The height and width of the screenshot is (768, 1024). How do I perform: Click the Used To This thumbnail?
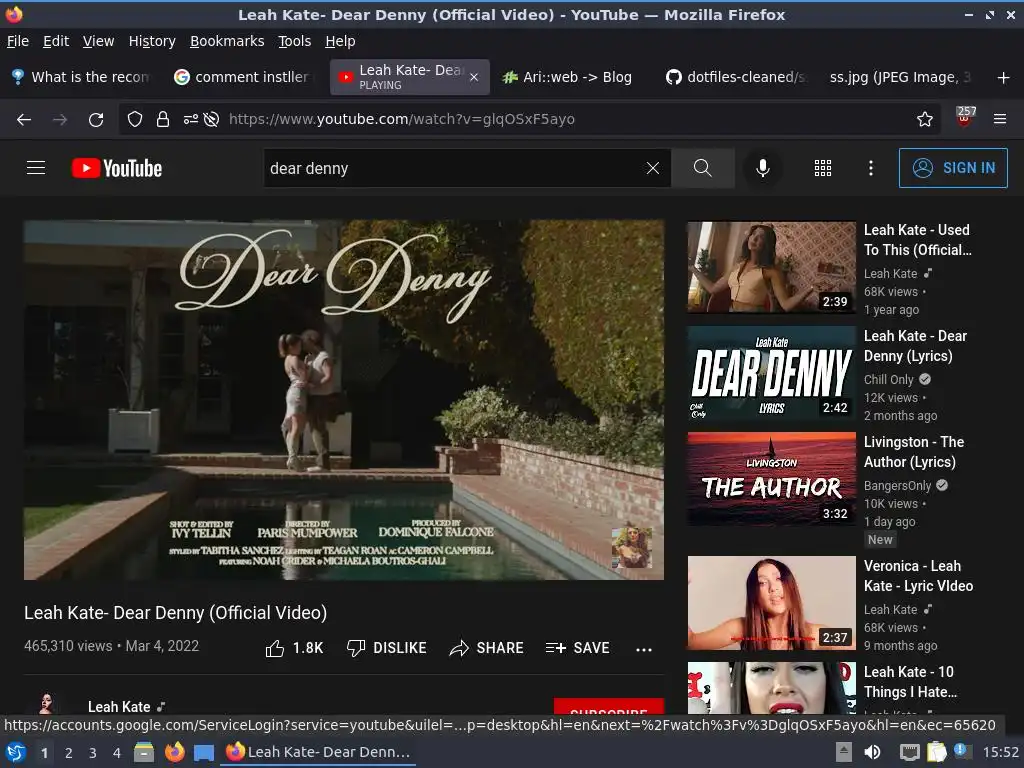pyautogui.click(x=771, y=268)
